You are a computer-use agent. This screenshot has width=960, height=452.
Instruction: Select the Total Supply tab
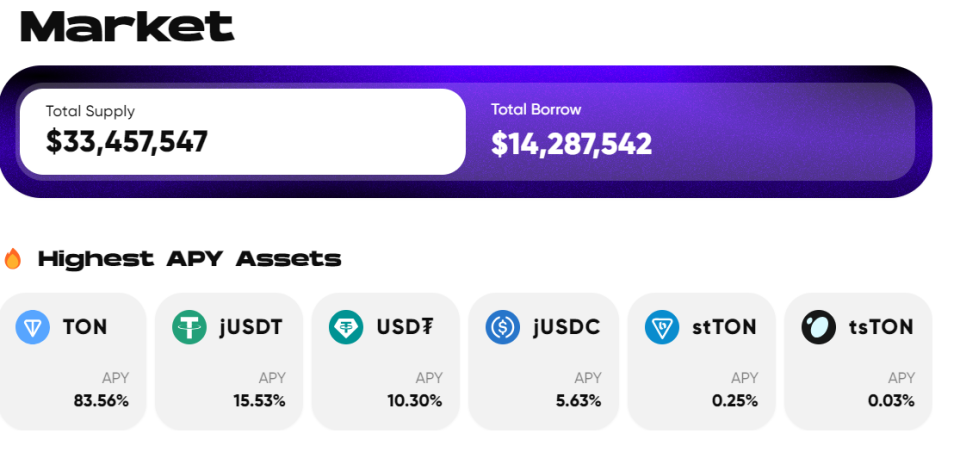click(242, 131)
